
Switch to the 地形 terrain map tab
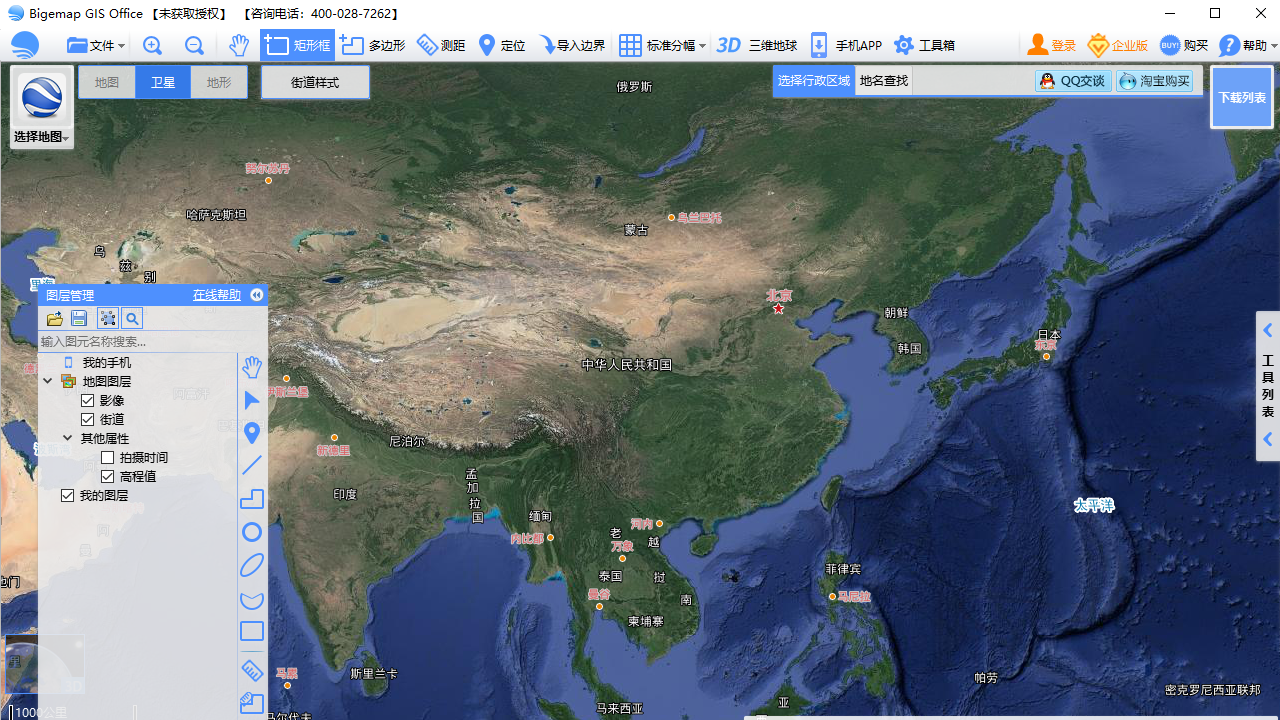click(x=219, y=82)
